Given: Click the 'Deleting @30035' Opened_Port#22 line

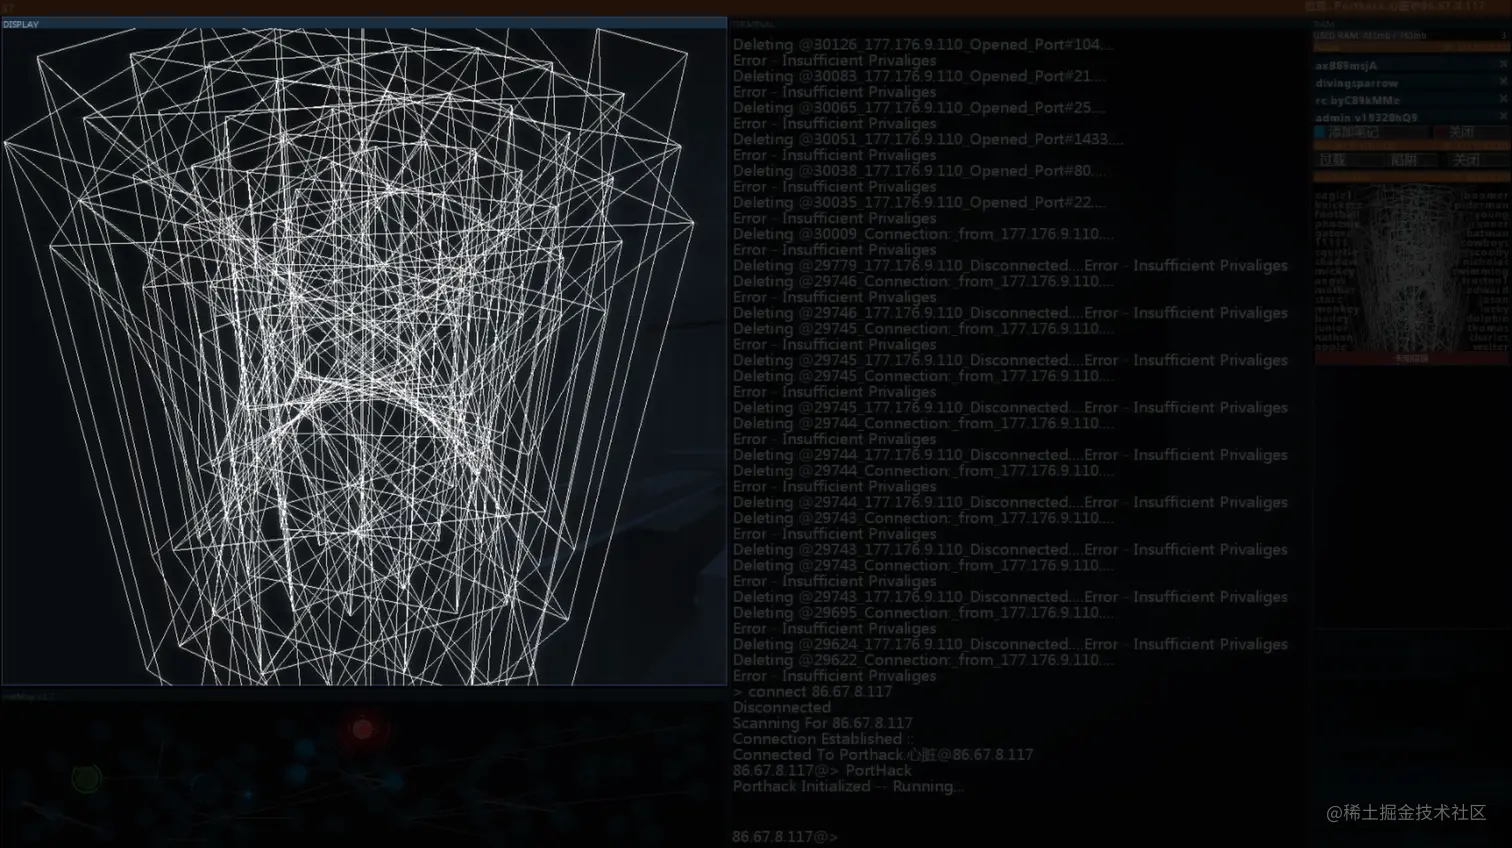Looking at the screenshot, I should (919, 202).
